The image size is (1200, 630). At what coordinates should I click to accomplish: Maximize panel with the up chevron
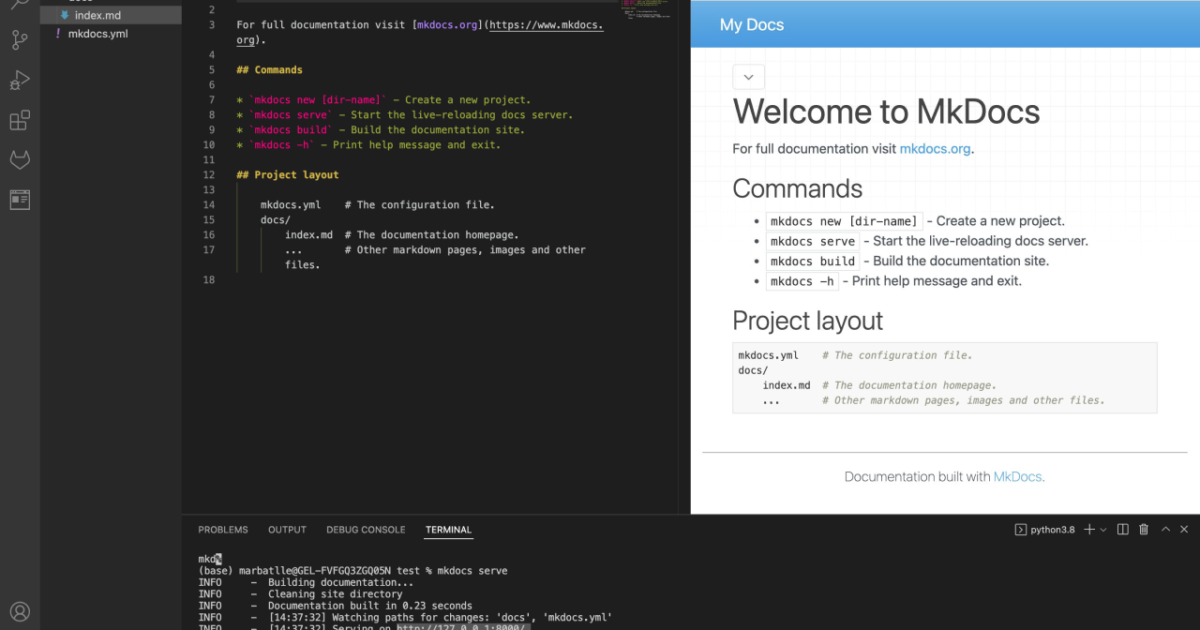[x=1164, y=529]
